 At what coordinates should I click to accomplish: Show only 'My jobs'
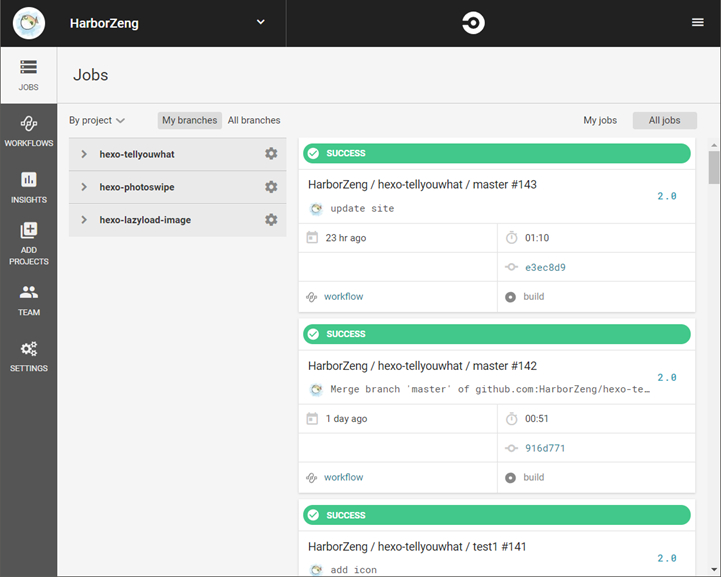(600, 120)
